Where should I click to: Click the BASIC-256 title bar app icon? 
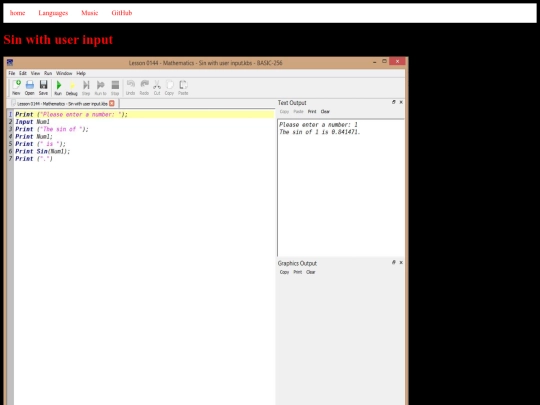point(10,62)
